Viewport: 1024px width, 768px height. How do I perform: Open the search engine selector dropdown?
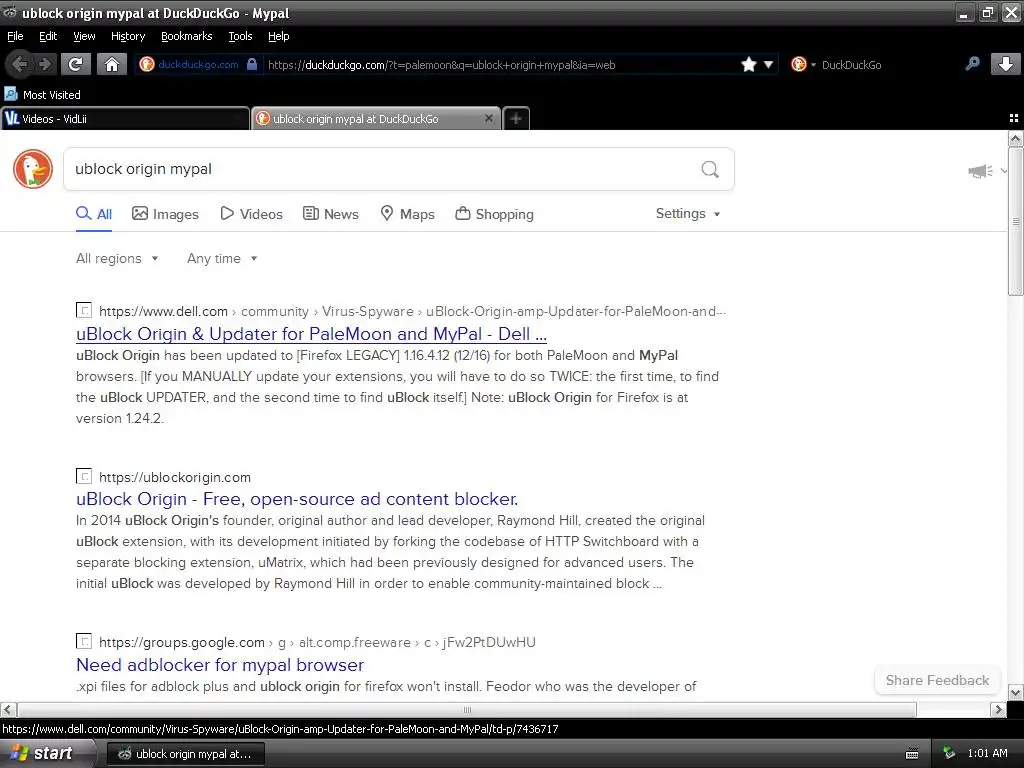[x=803, y=64]
